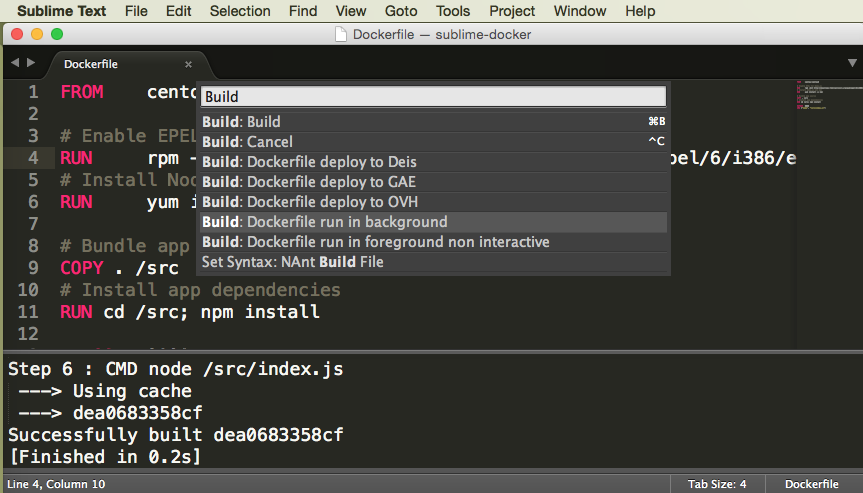Viewport: 863px width, 493px height.
Task: Click the FROM keyword on line 1
Action: (81, 92)
